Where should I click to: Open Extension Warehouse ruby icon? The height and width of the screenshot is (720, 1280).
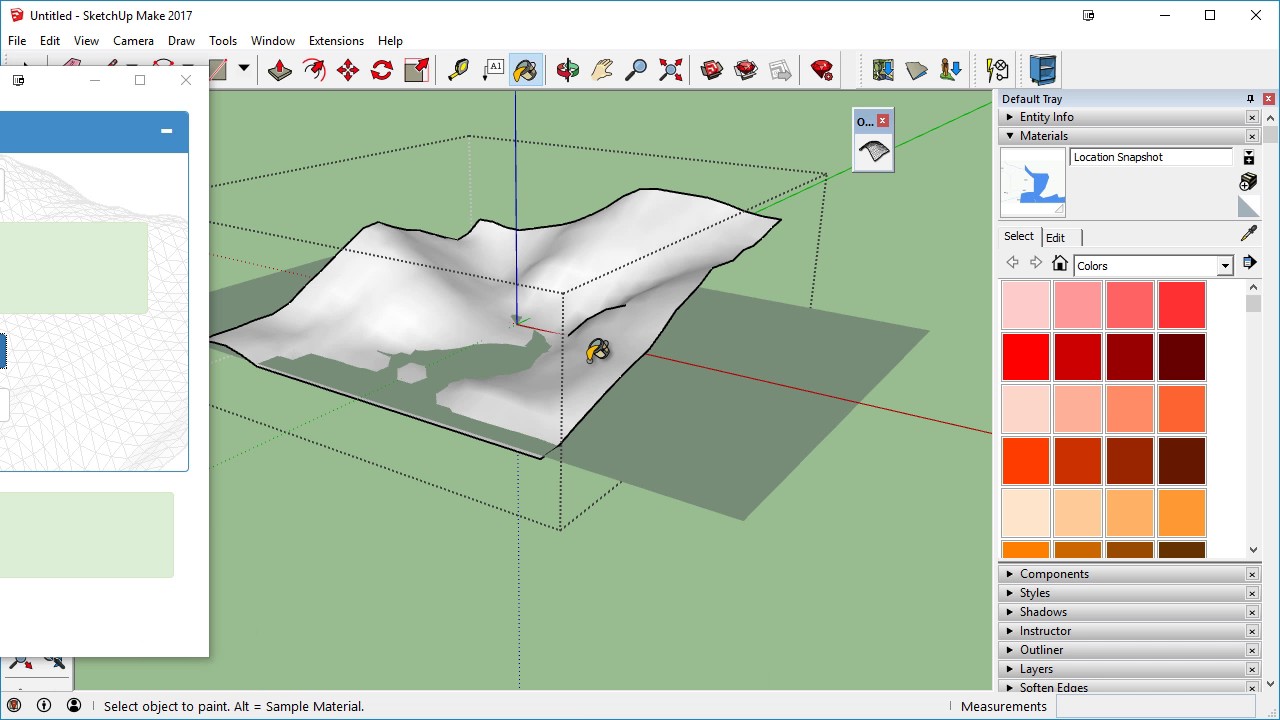click(x=822, y=70)
